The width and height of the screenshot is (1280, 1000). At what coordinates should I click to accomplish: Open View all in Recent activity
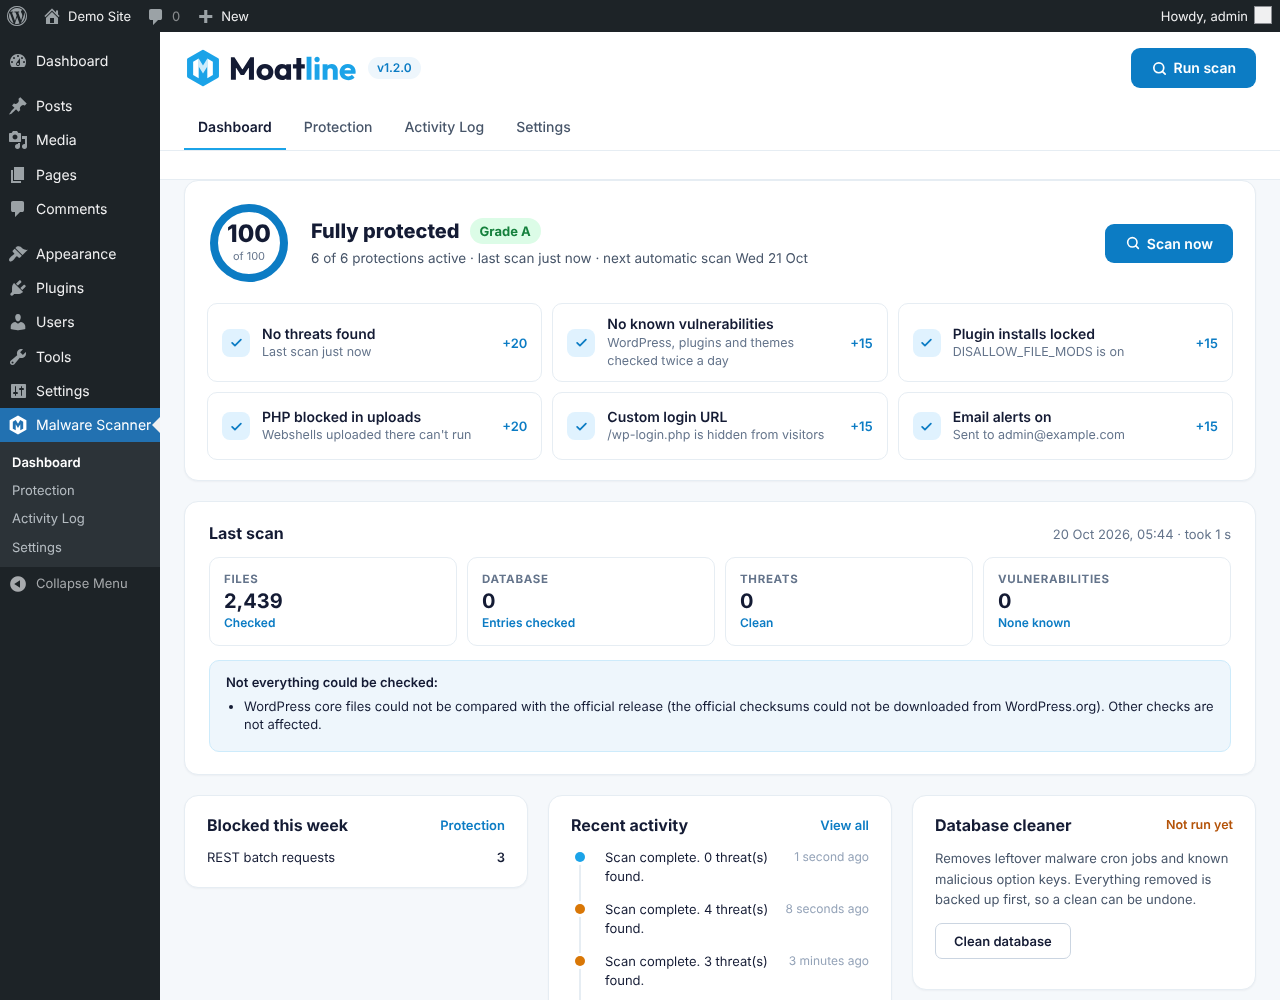[x=845, y=825]
